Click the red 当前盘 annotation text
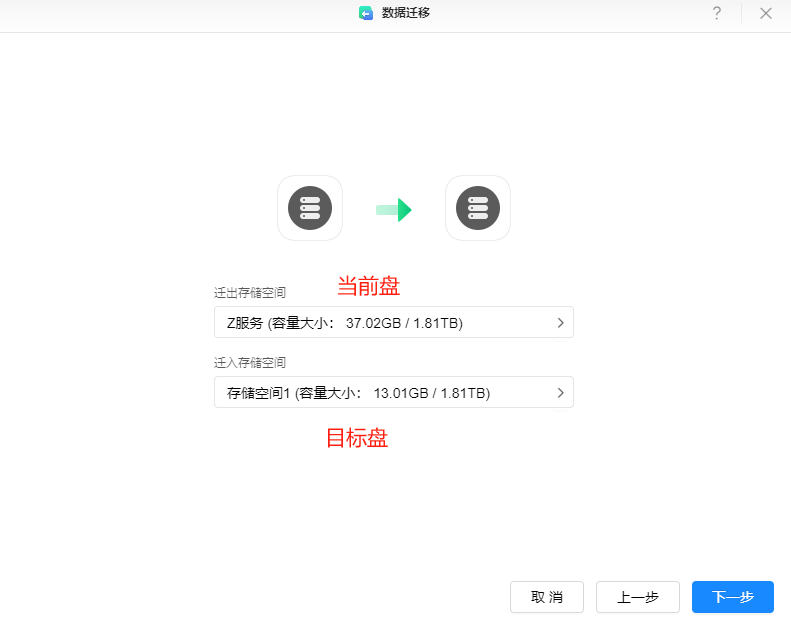The height and width of the screenshot is (623, 791). click(368, 286)
